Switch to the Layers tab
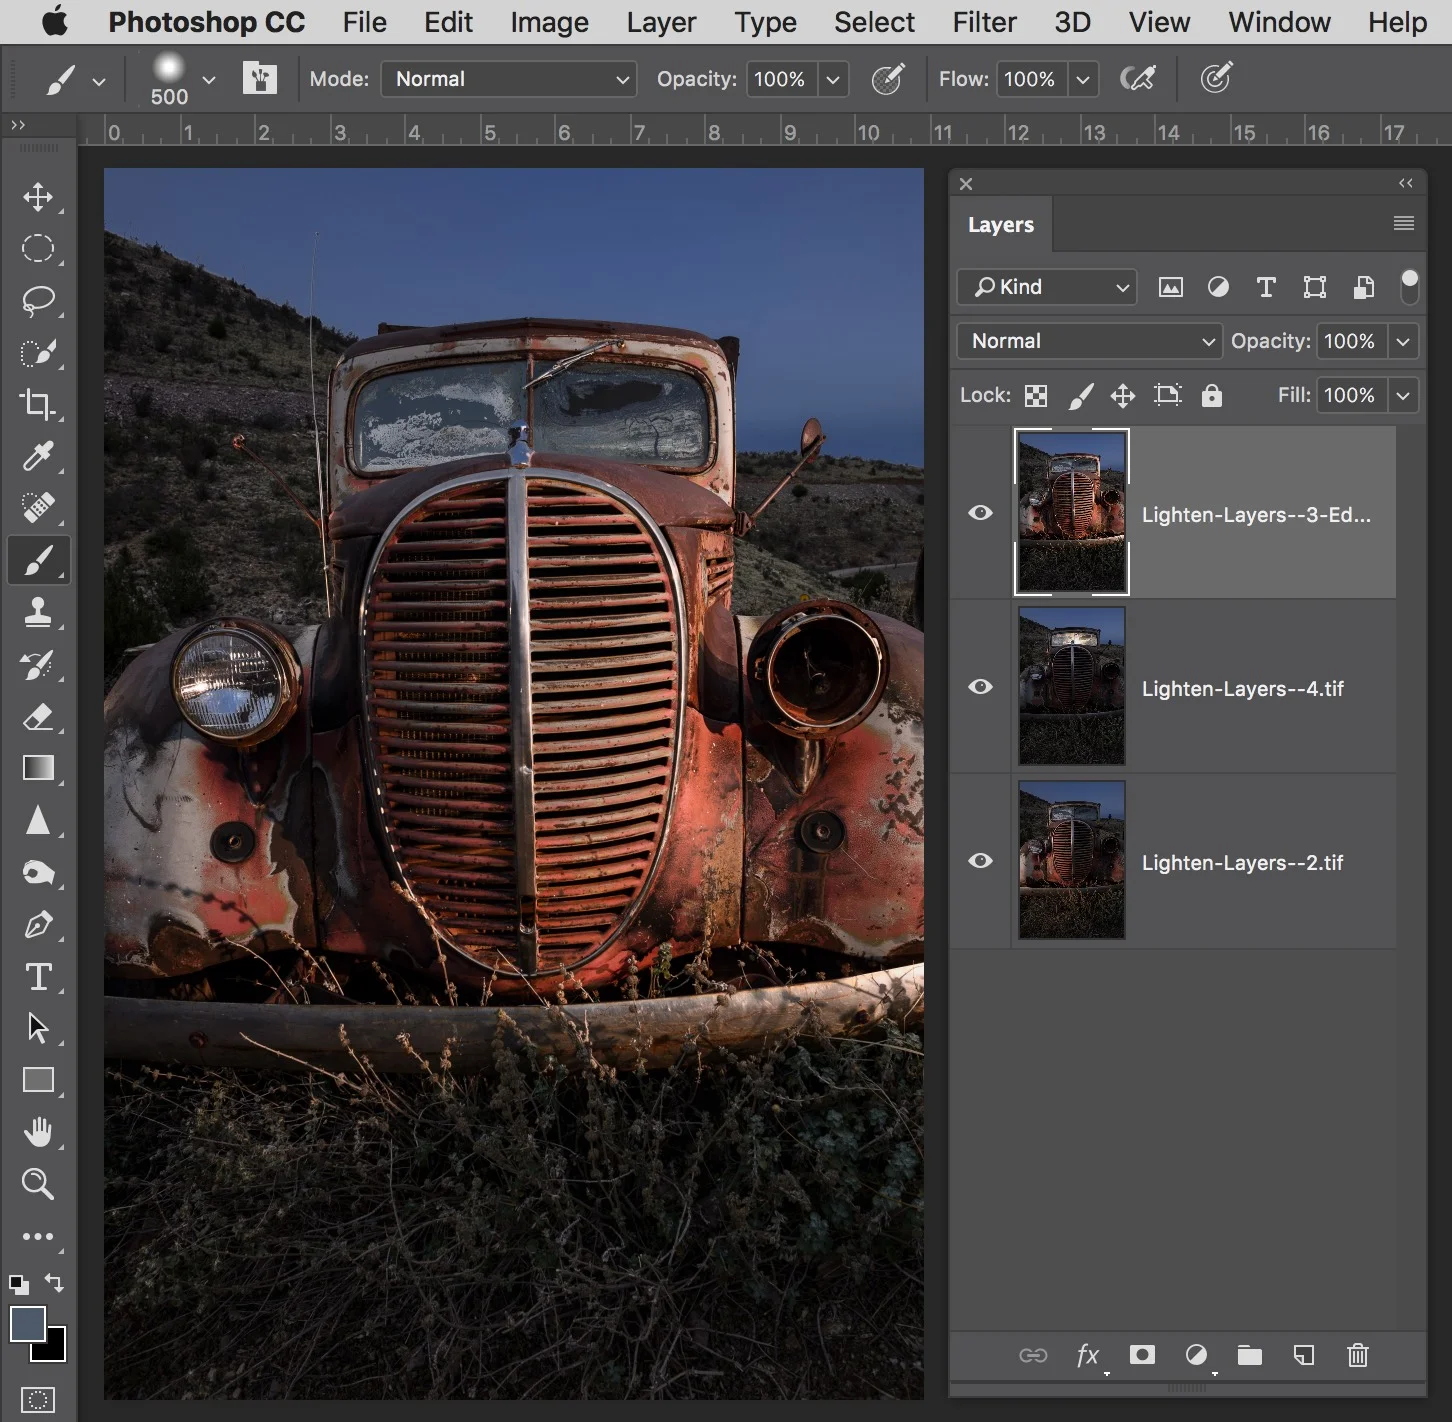 coord(1001,225)
